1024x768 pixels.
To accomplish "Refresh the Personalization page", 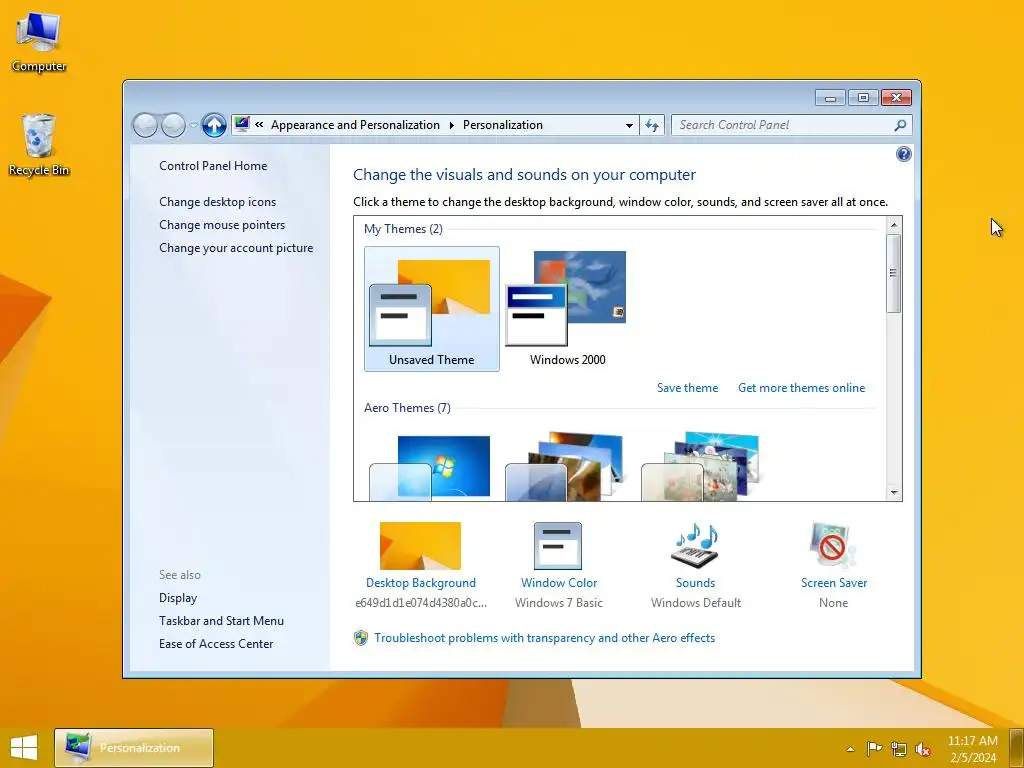I will (x=652, y=125).
